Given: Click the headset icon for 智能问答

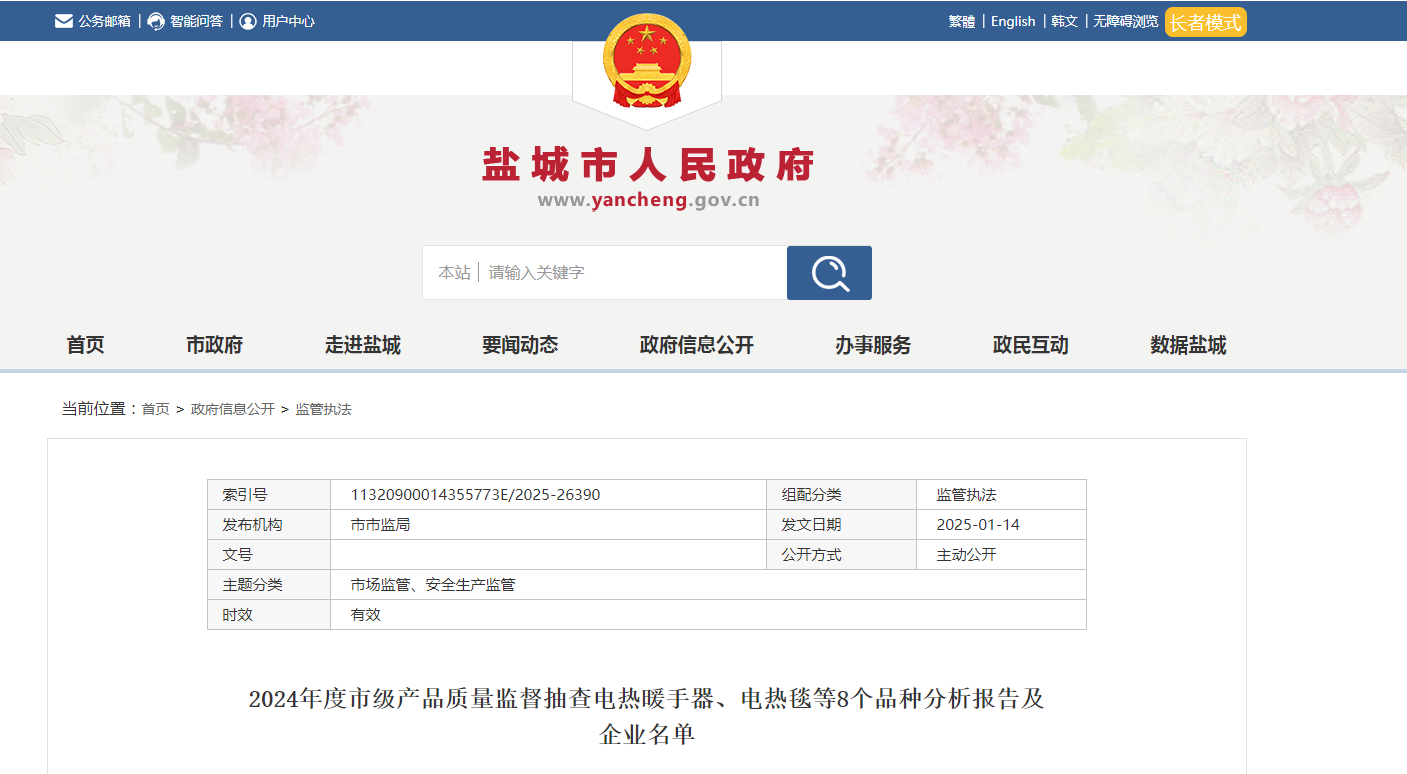Looking at the screenshot, I should [156, 21].
